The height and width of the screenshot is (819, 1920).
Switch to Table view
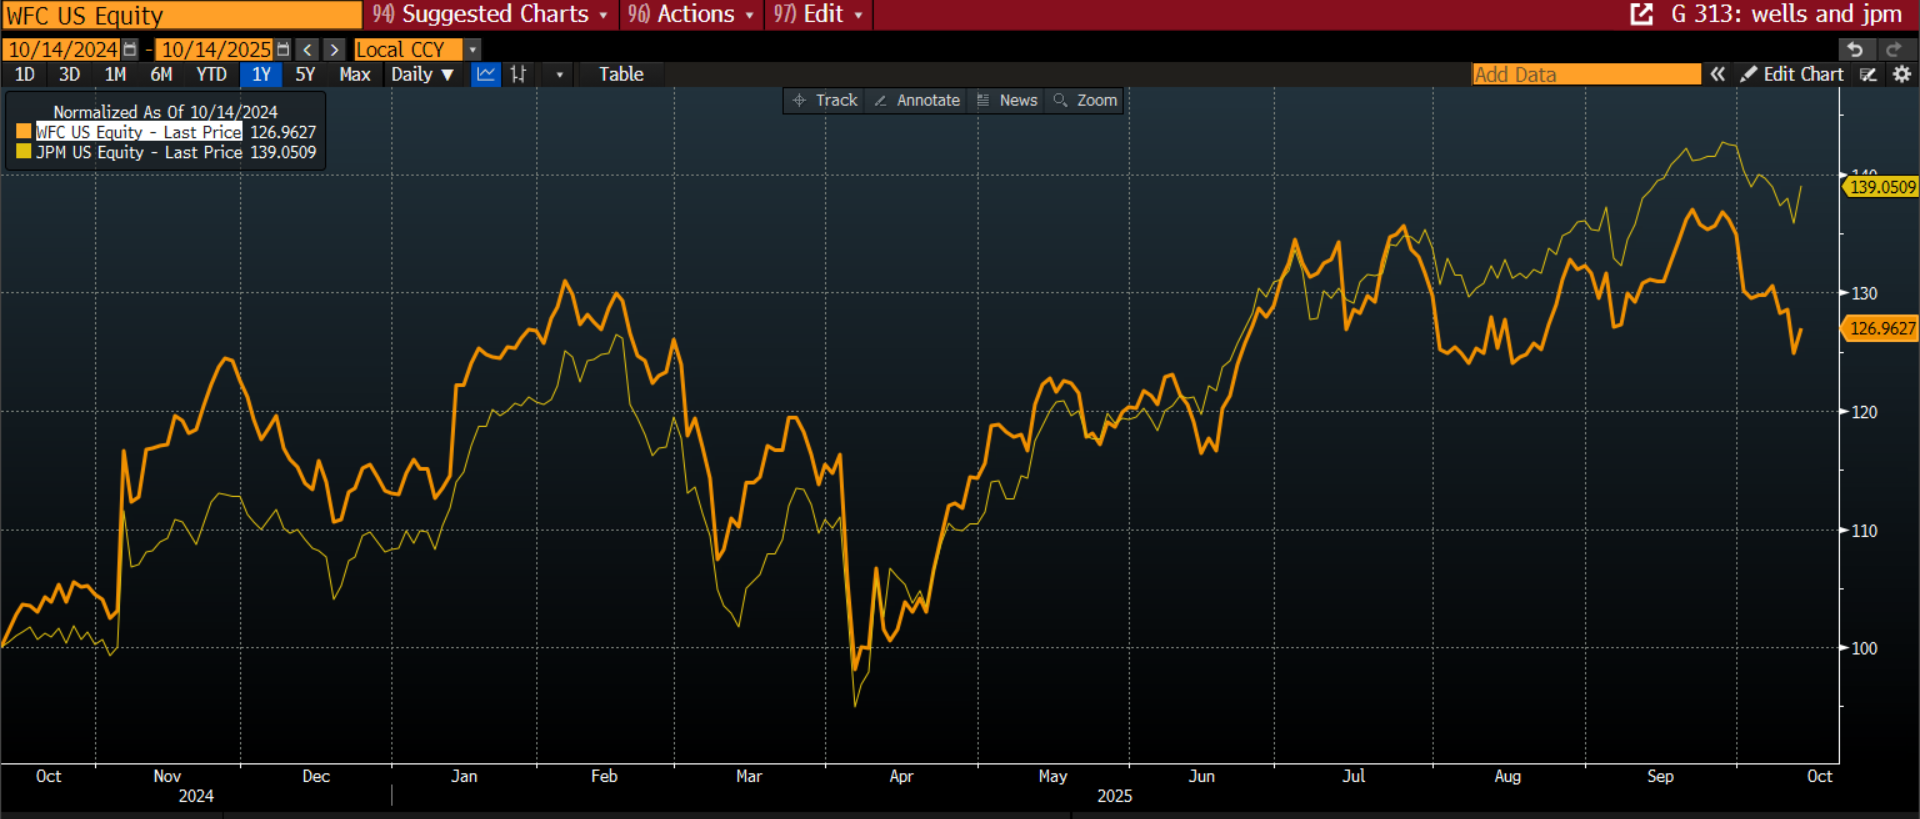click(x=621, y=74)
